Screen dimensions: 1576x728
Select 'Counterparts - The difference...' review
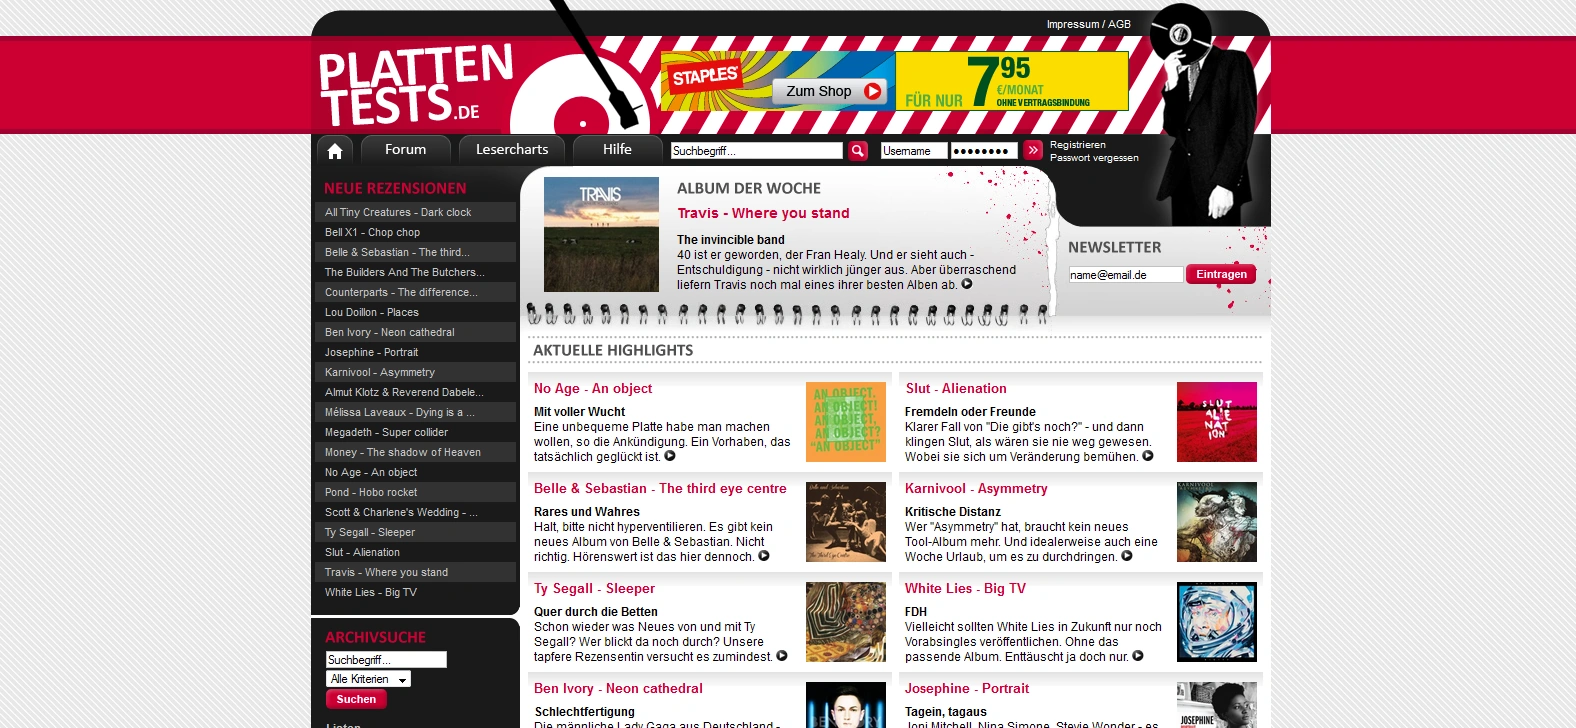(x=415, y=292)
